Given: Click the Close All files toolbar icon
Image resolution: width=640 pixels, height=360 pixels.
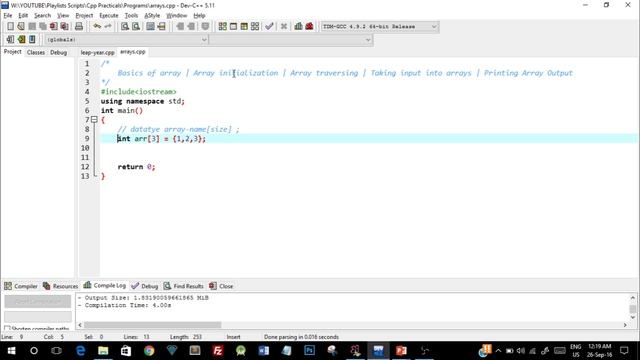Looking at the screenshot, I should click(x=64, y=27).
